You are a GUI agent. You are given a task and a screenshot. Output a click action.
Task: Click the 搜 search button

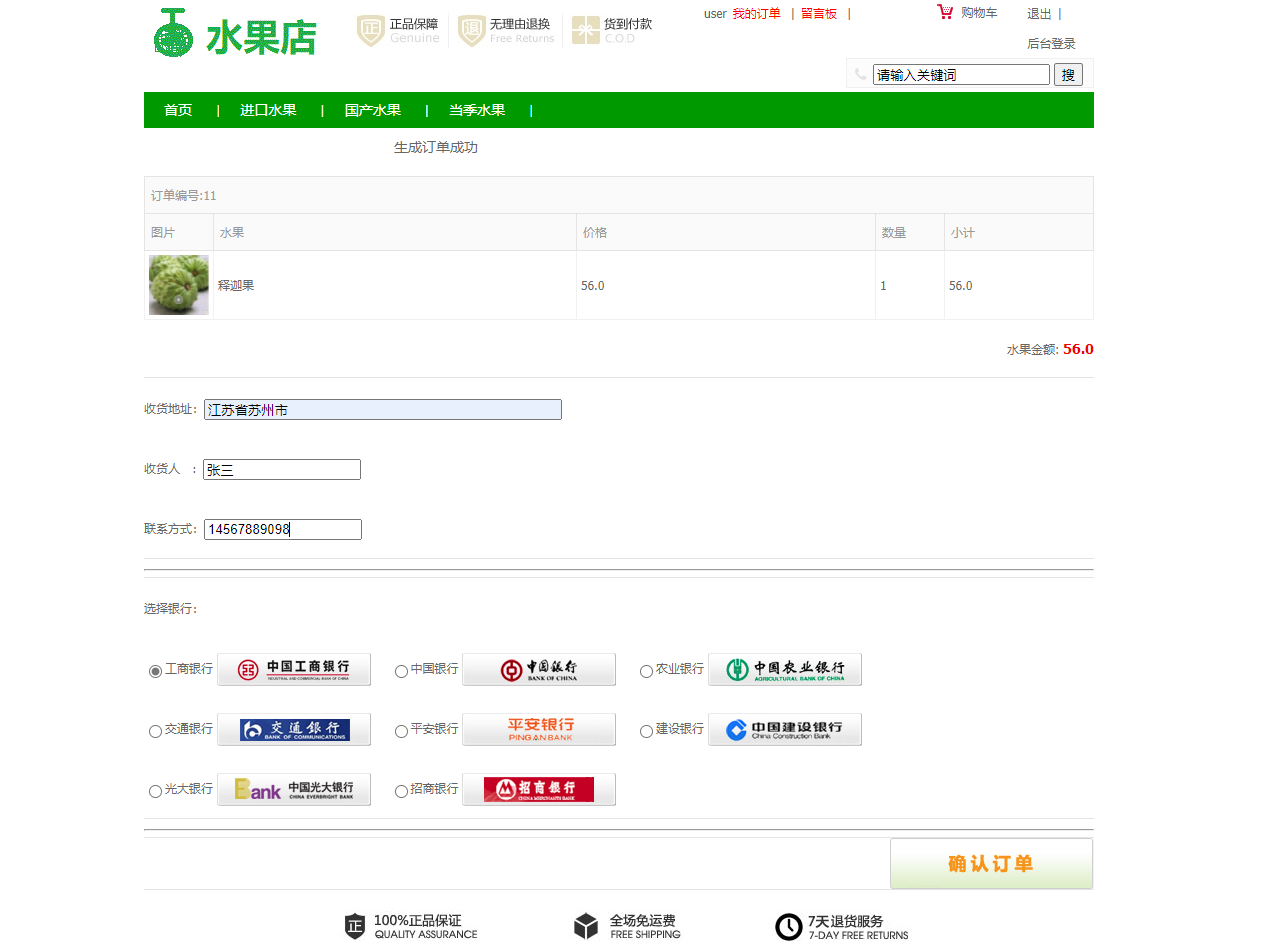[1068, 75]
